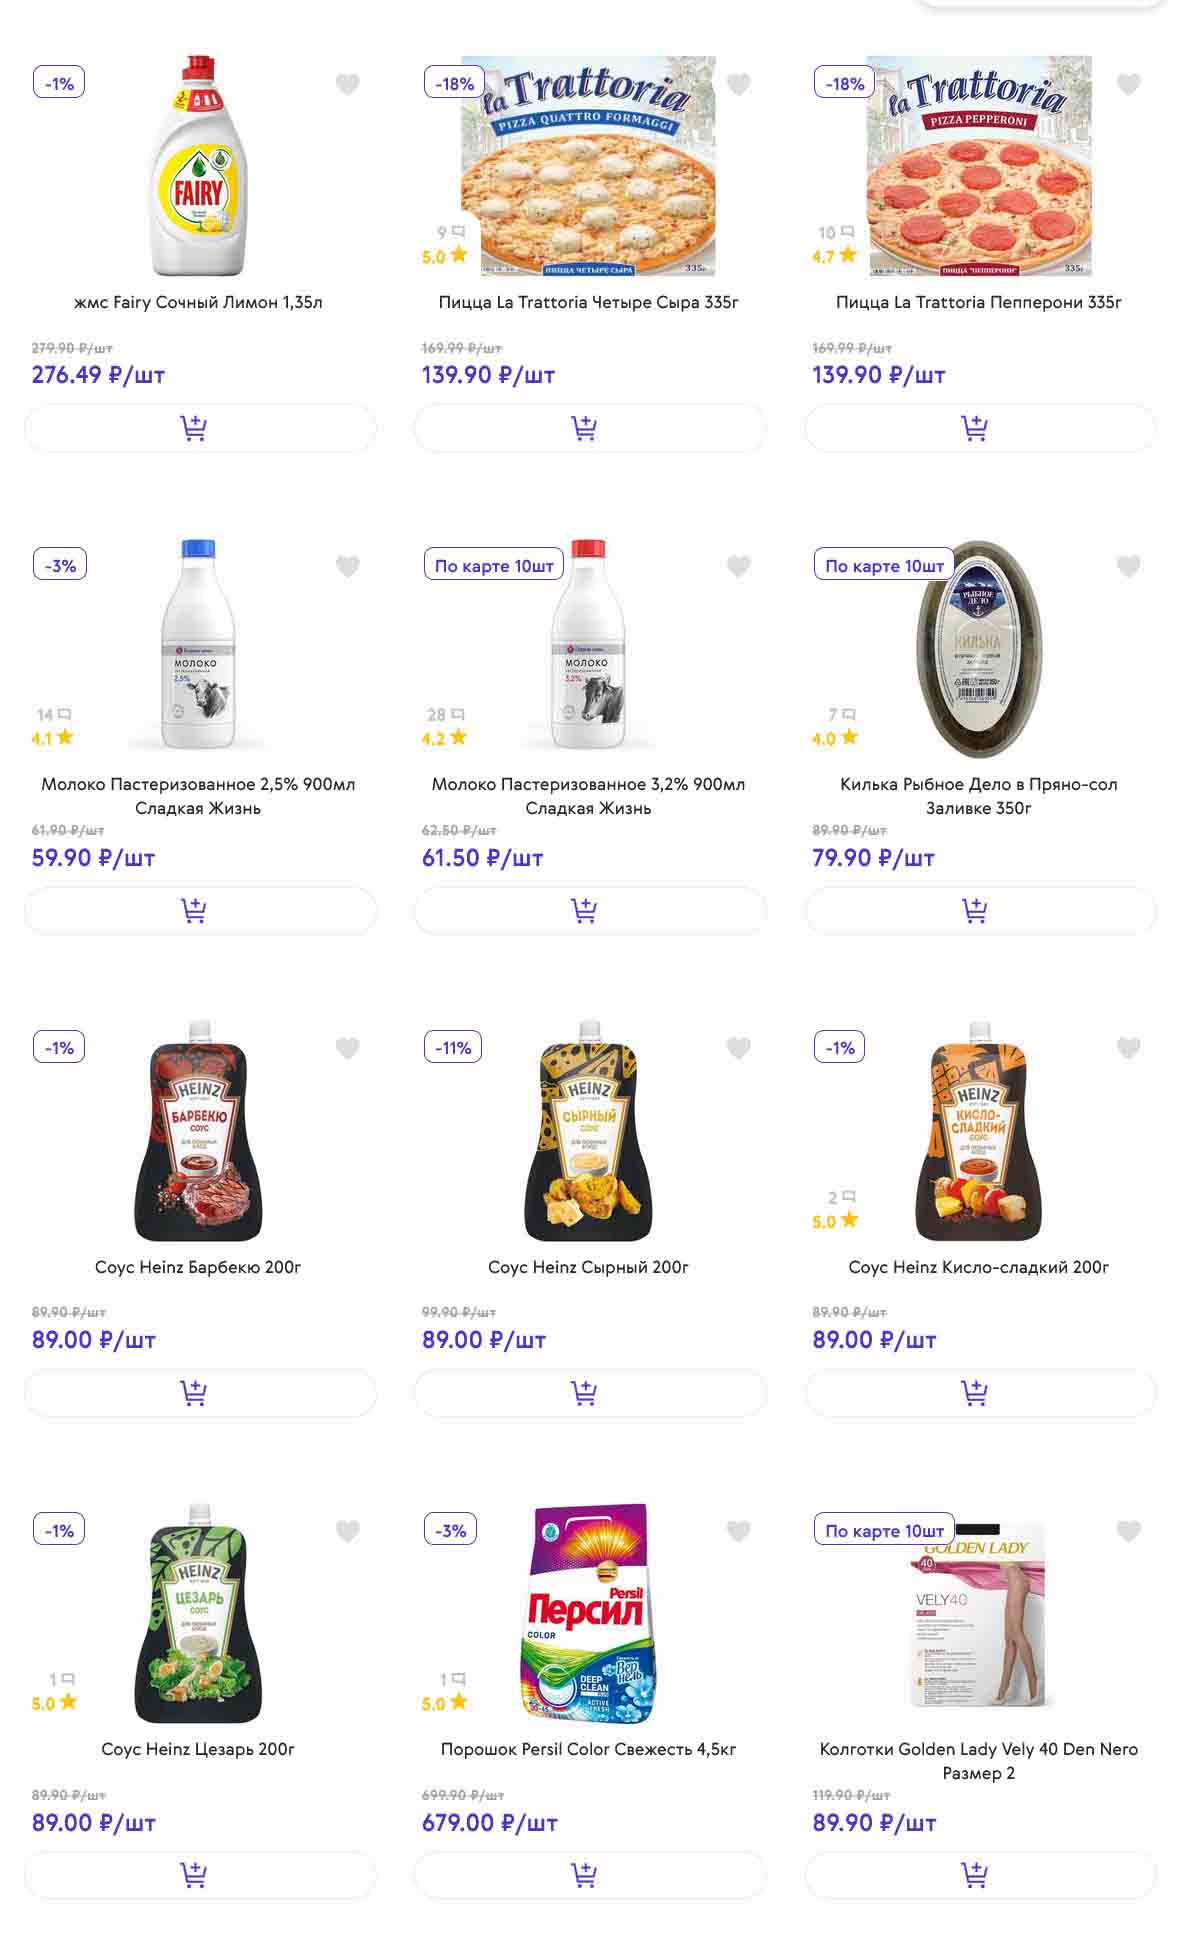The width and height of the screenshot is (1196, 1959).
Task: Toggle favorite heart on Пицца Пепперони
Action: coord(1128,85)
